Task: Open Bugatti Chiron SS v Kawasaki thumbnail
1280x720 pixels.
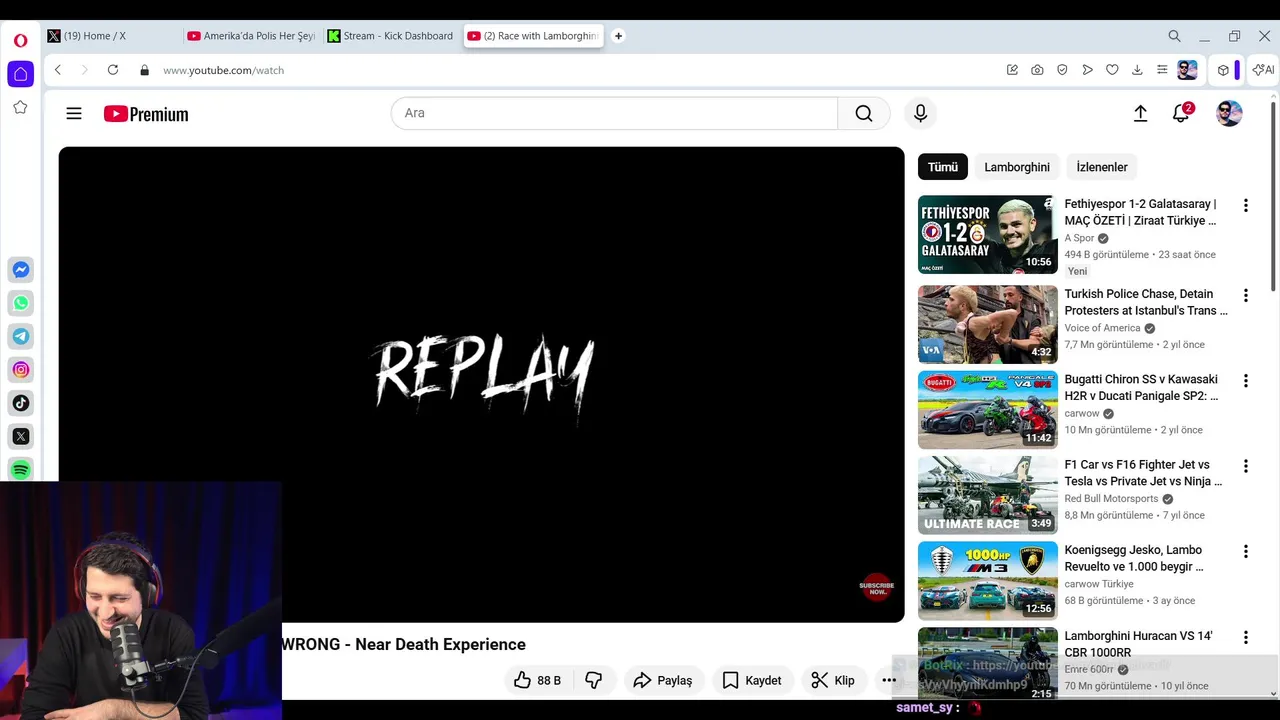Action: click(x=988, y=410)
